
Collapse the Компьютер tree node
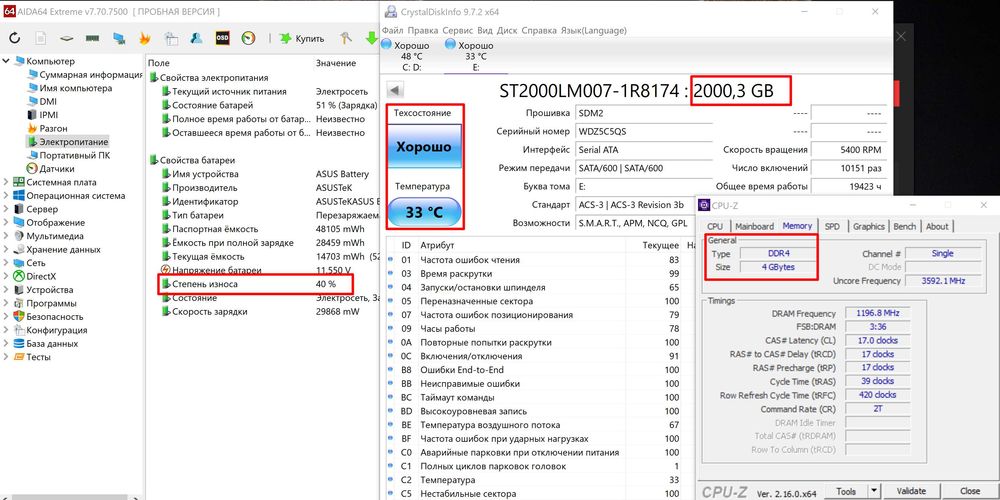pyautogui.click(x=6, y=61)
